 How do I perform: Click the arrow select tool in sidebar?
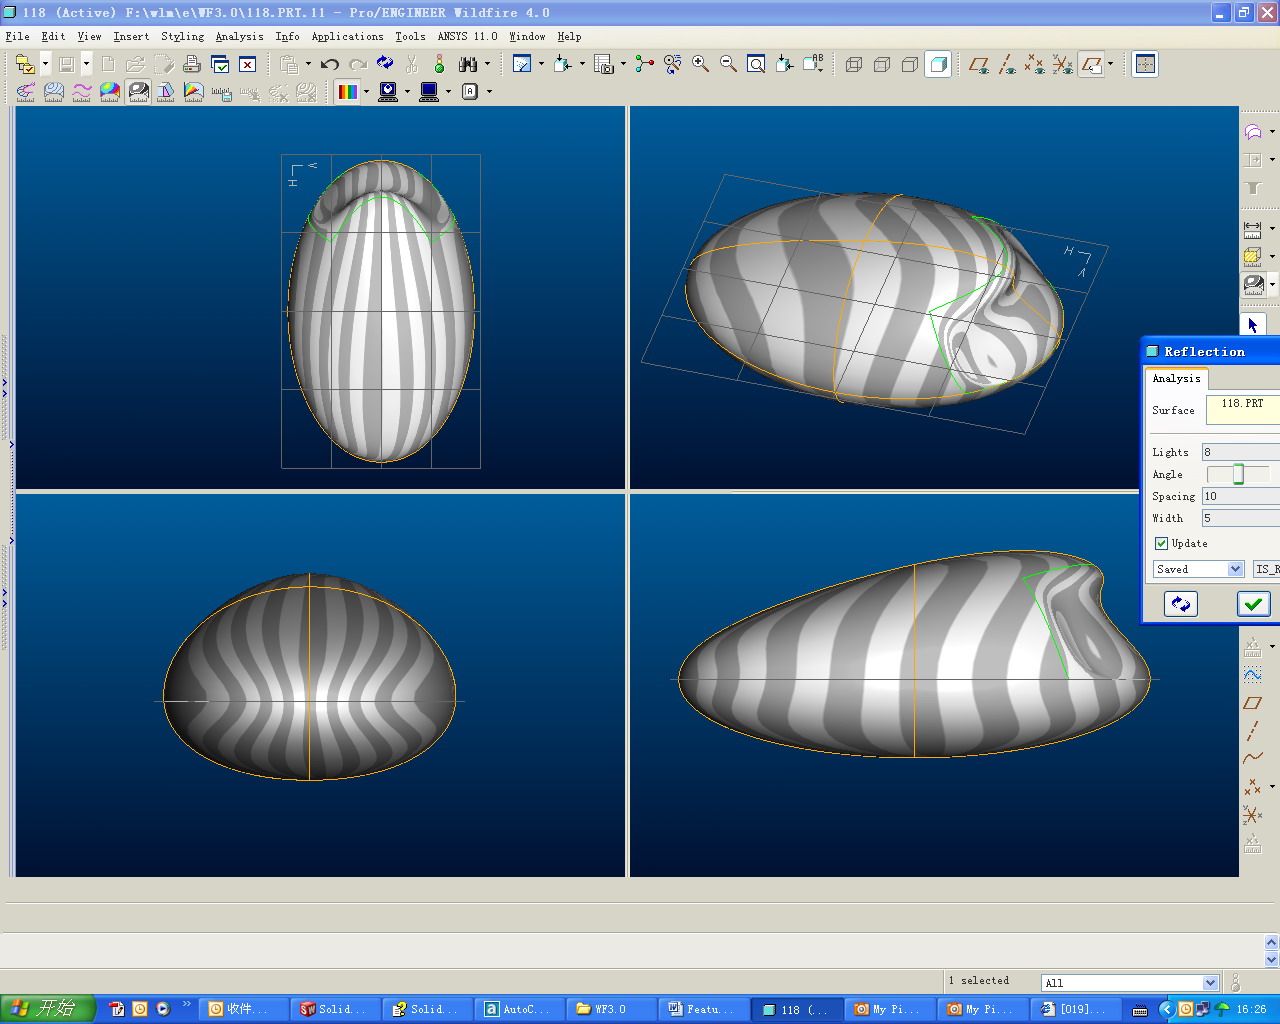pos(1252,325)
